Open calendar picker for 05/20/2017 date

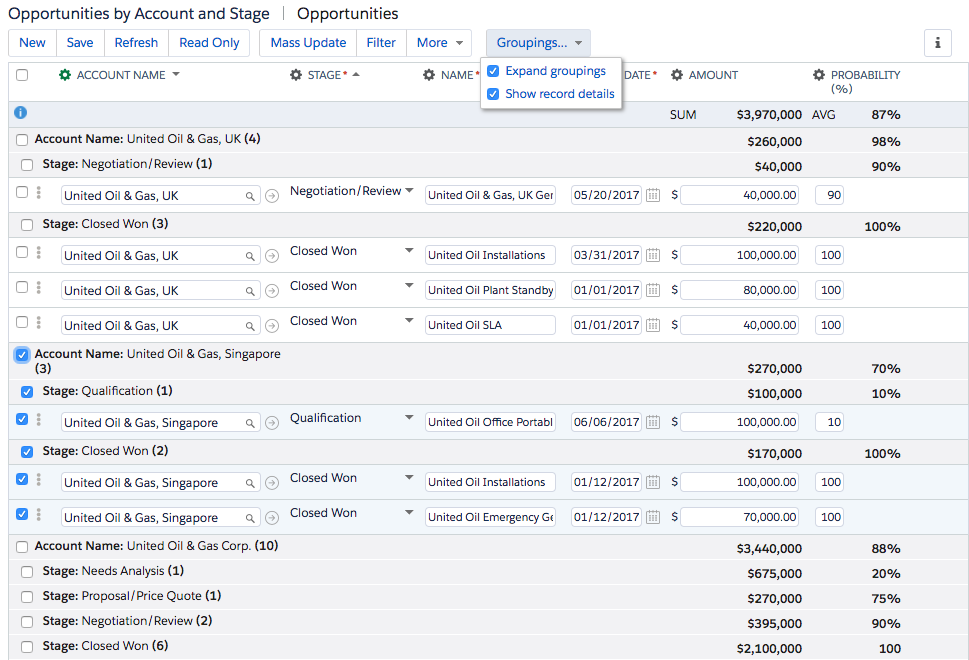pyautogui.click(x=653, y=195)
